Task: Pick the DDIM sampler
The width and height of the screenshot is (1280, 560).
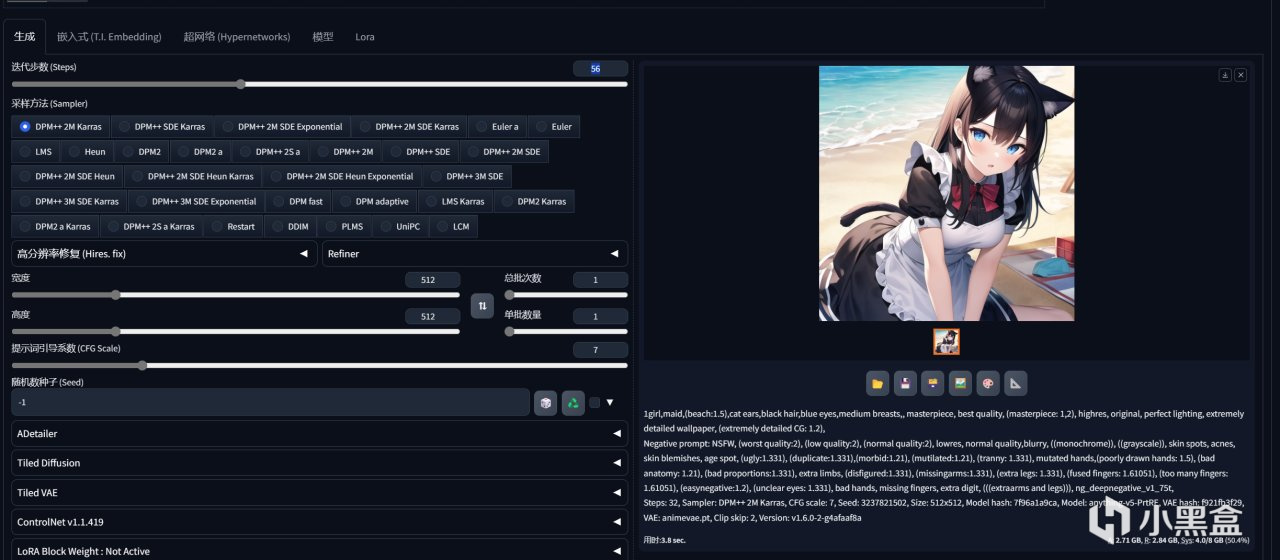Action: pyautogui.click(x=289, y=227)
